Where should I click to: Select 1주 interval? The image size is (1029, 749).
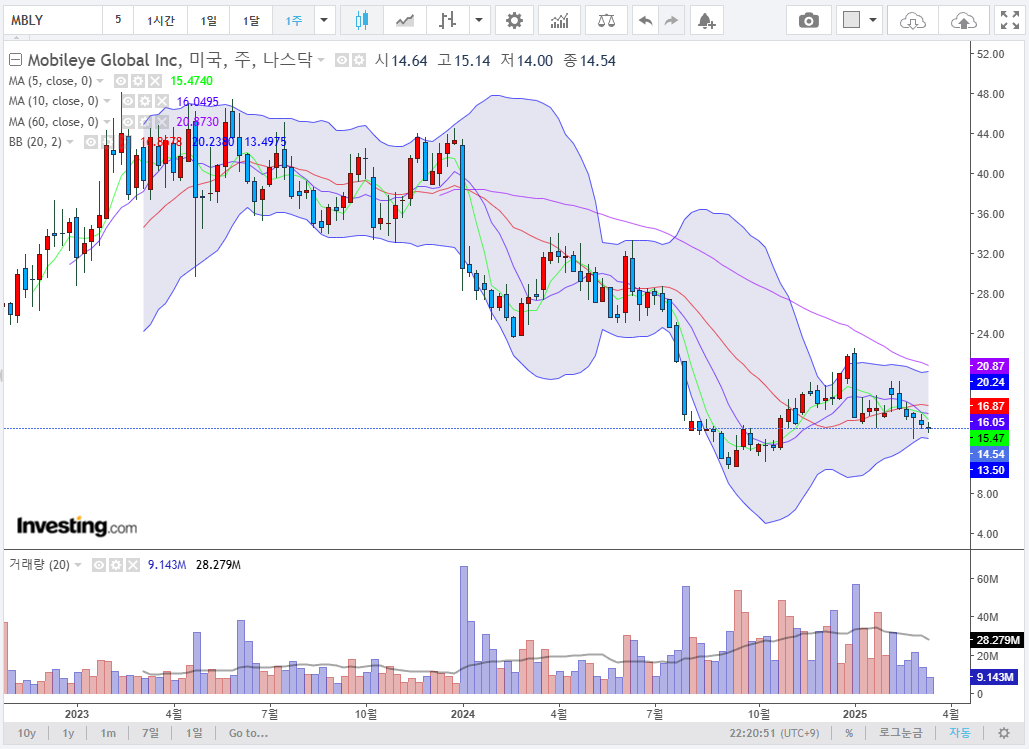tap(293, 20)
